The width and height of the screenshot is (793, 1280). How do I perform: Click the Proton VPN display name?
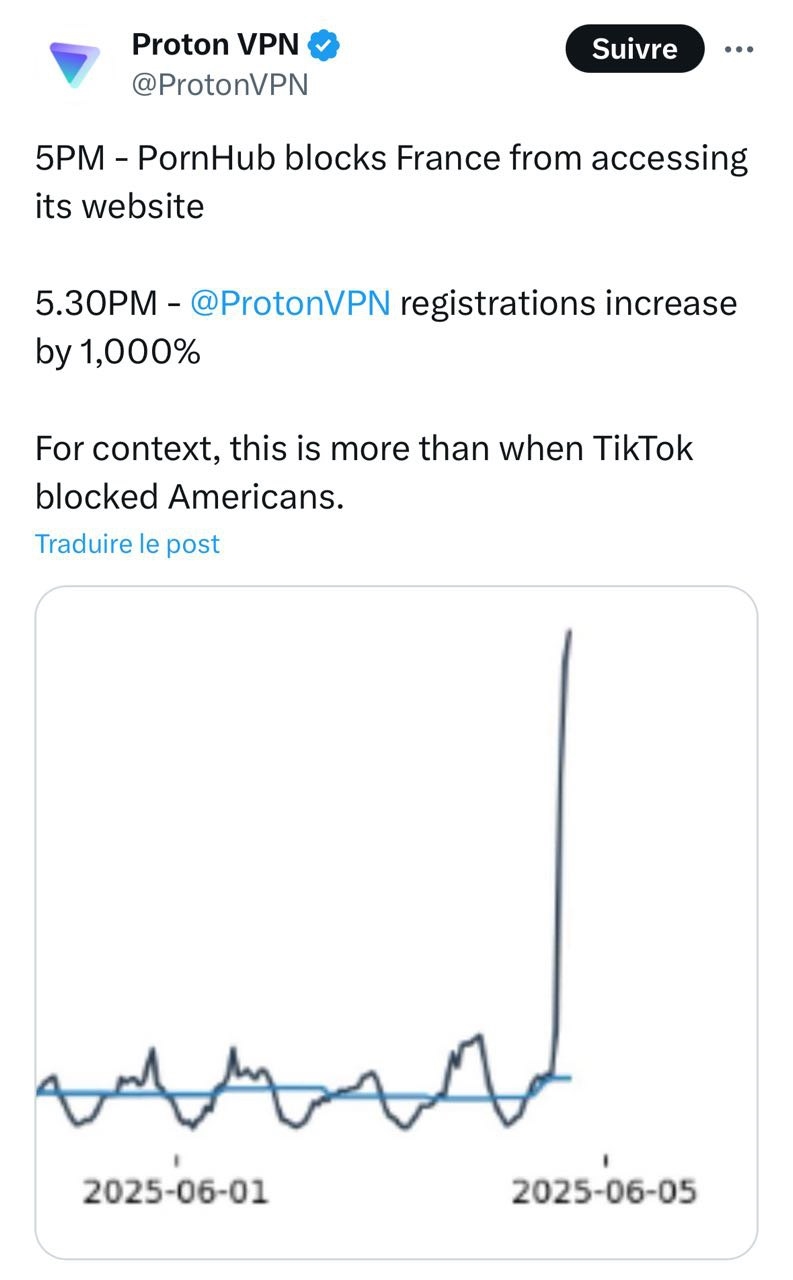point(215,44)
